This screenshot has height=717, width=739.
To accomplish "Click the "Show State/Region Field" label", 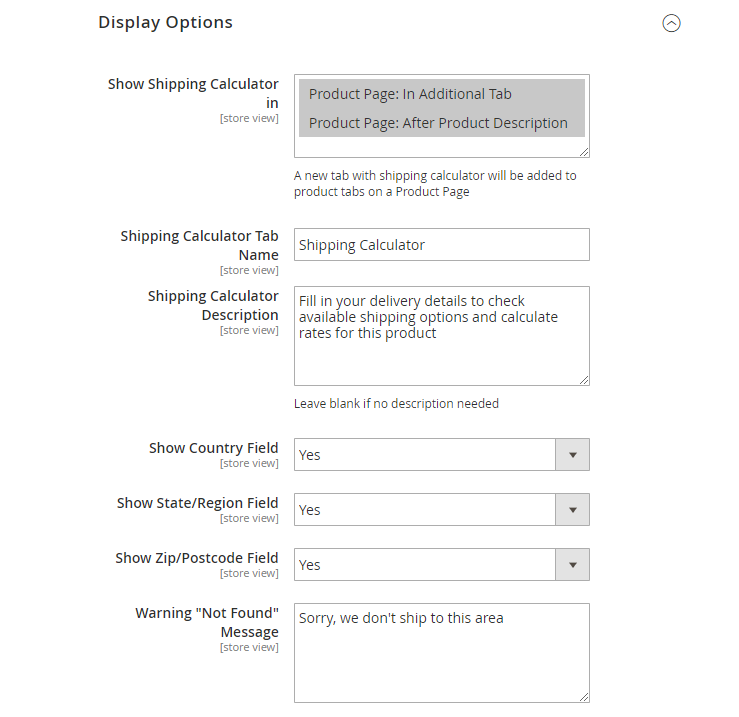I will tap(197, 503).
